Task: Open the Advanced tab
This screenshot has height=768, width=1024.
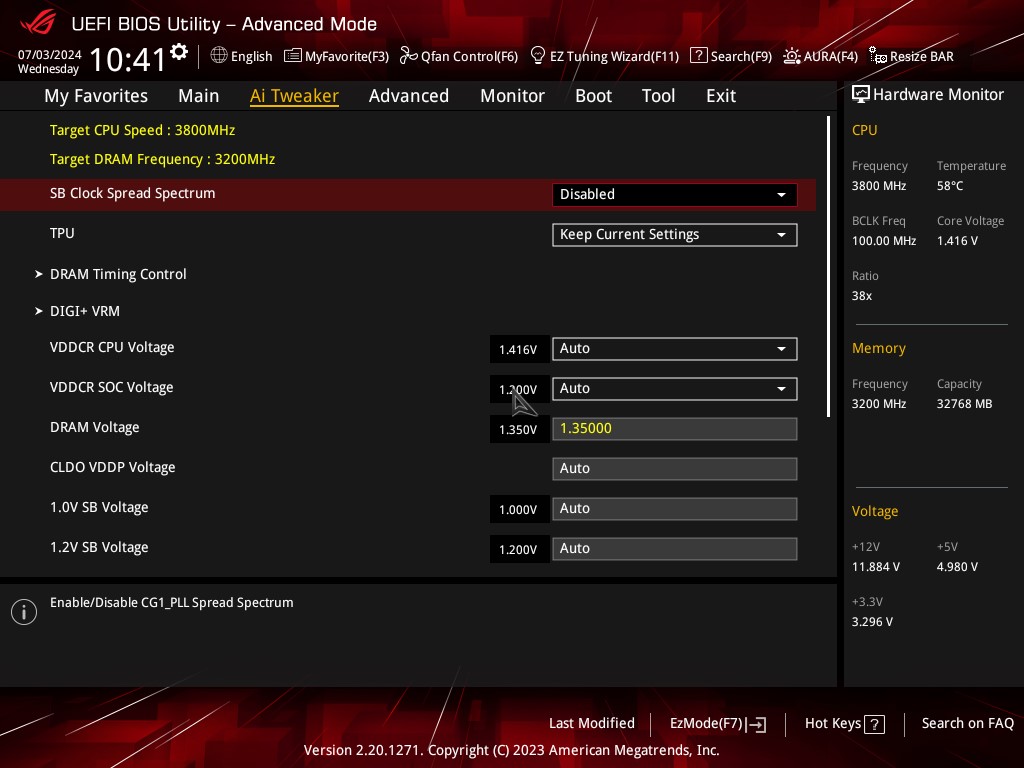Action: pyautogui.click(x=409, y=96)
